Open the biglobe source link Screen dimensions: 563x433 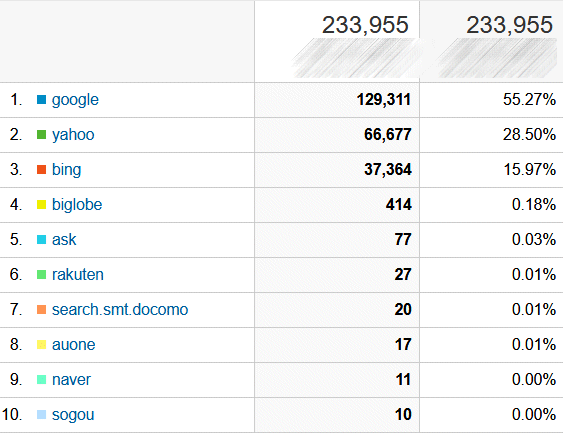(77, 205)
